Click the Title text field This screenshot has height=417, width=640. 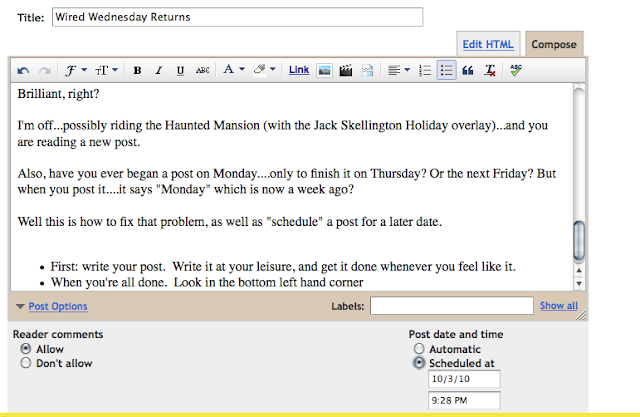click(238, 17)
